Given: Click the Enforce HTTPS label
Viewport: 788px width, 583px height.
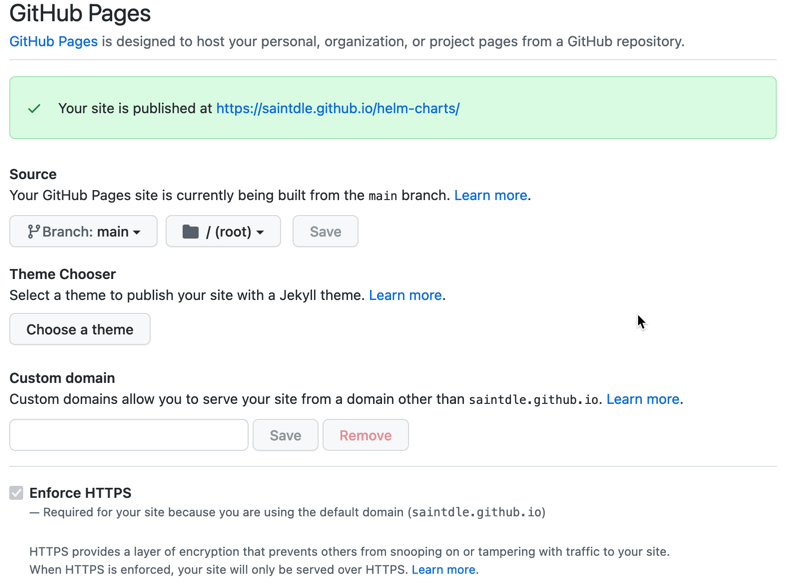Looking at the screenshot, I should coord(80,493).
